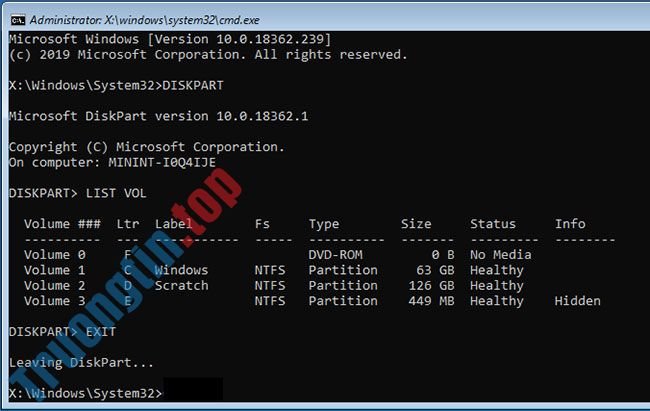Click the NTFS value in Volume 1 row

(270, 270)
